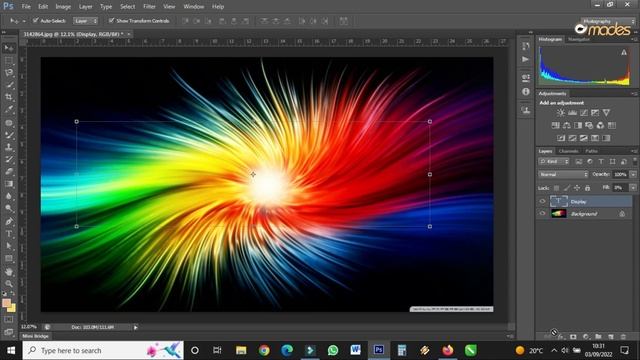The width and height of the screenshot is (640, 360).
Task: Add a Color Balance adjustment
Action: coord(567,125)
